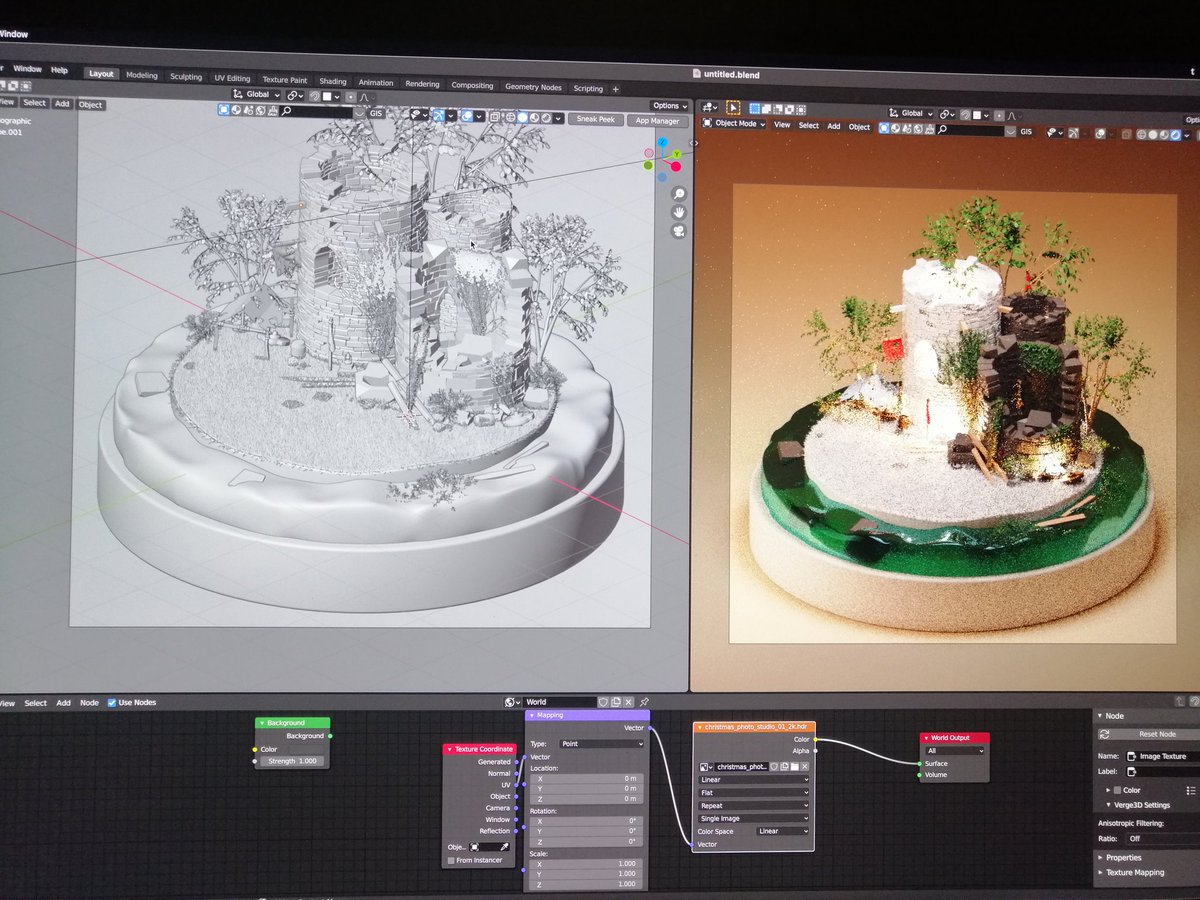Click the refresh icon beside Reset Node
This screenshot has height=900, width=1200.
1104,734
